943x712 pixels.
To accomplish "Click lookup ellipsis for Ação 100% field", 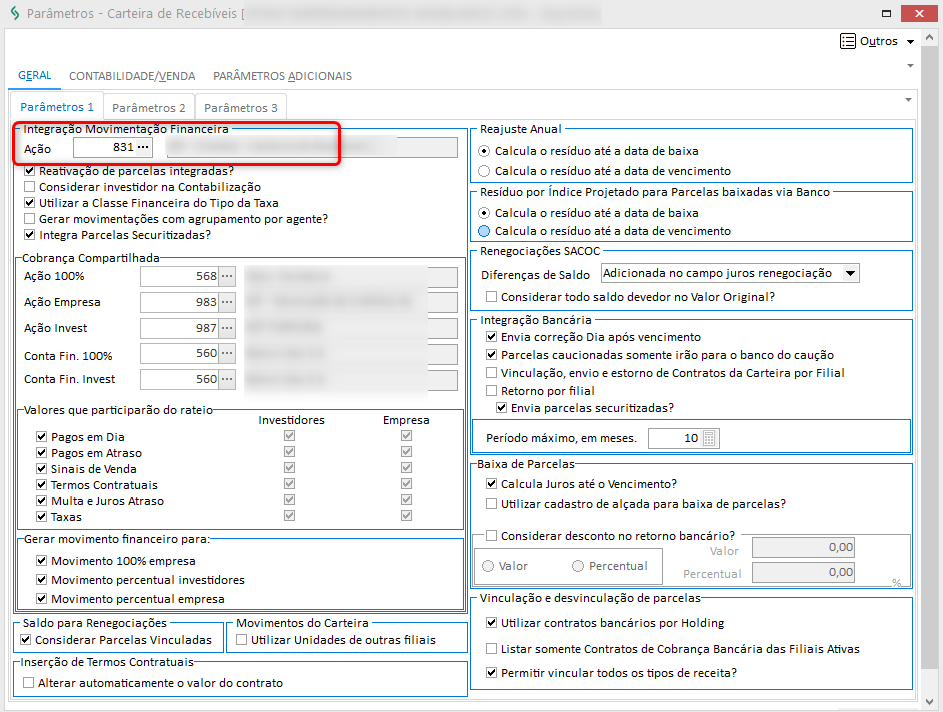I will click(x=227, y=276).
